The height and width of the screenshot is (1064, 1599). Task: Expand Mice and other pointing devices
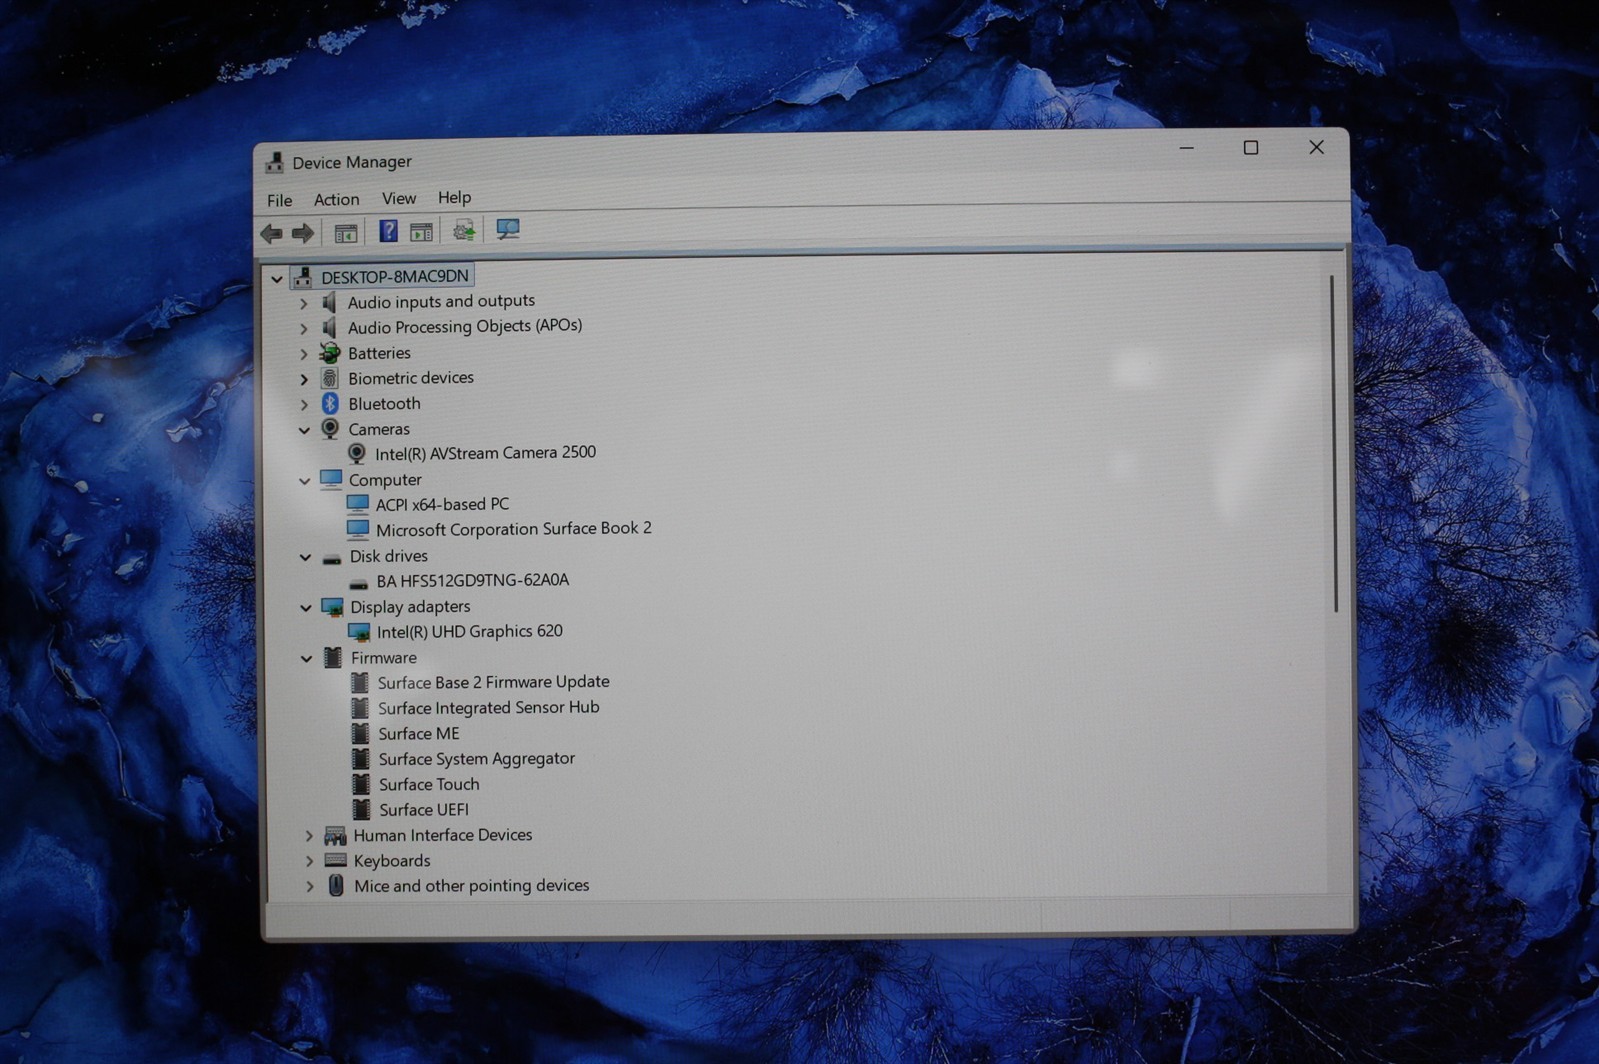[310, 887]
